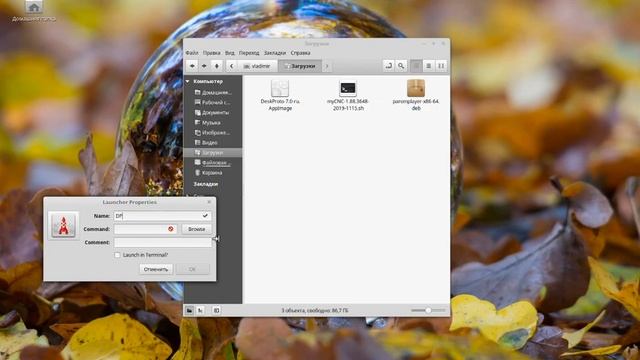Show places in sidebar via status bar
This screenshot has width=640, height=360.
point(189,311)
